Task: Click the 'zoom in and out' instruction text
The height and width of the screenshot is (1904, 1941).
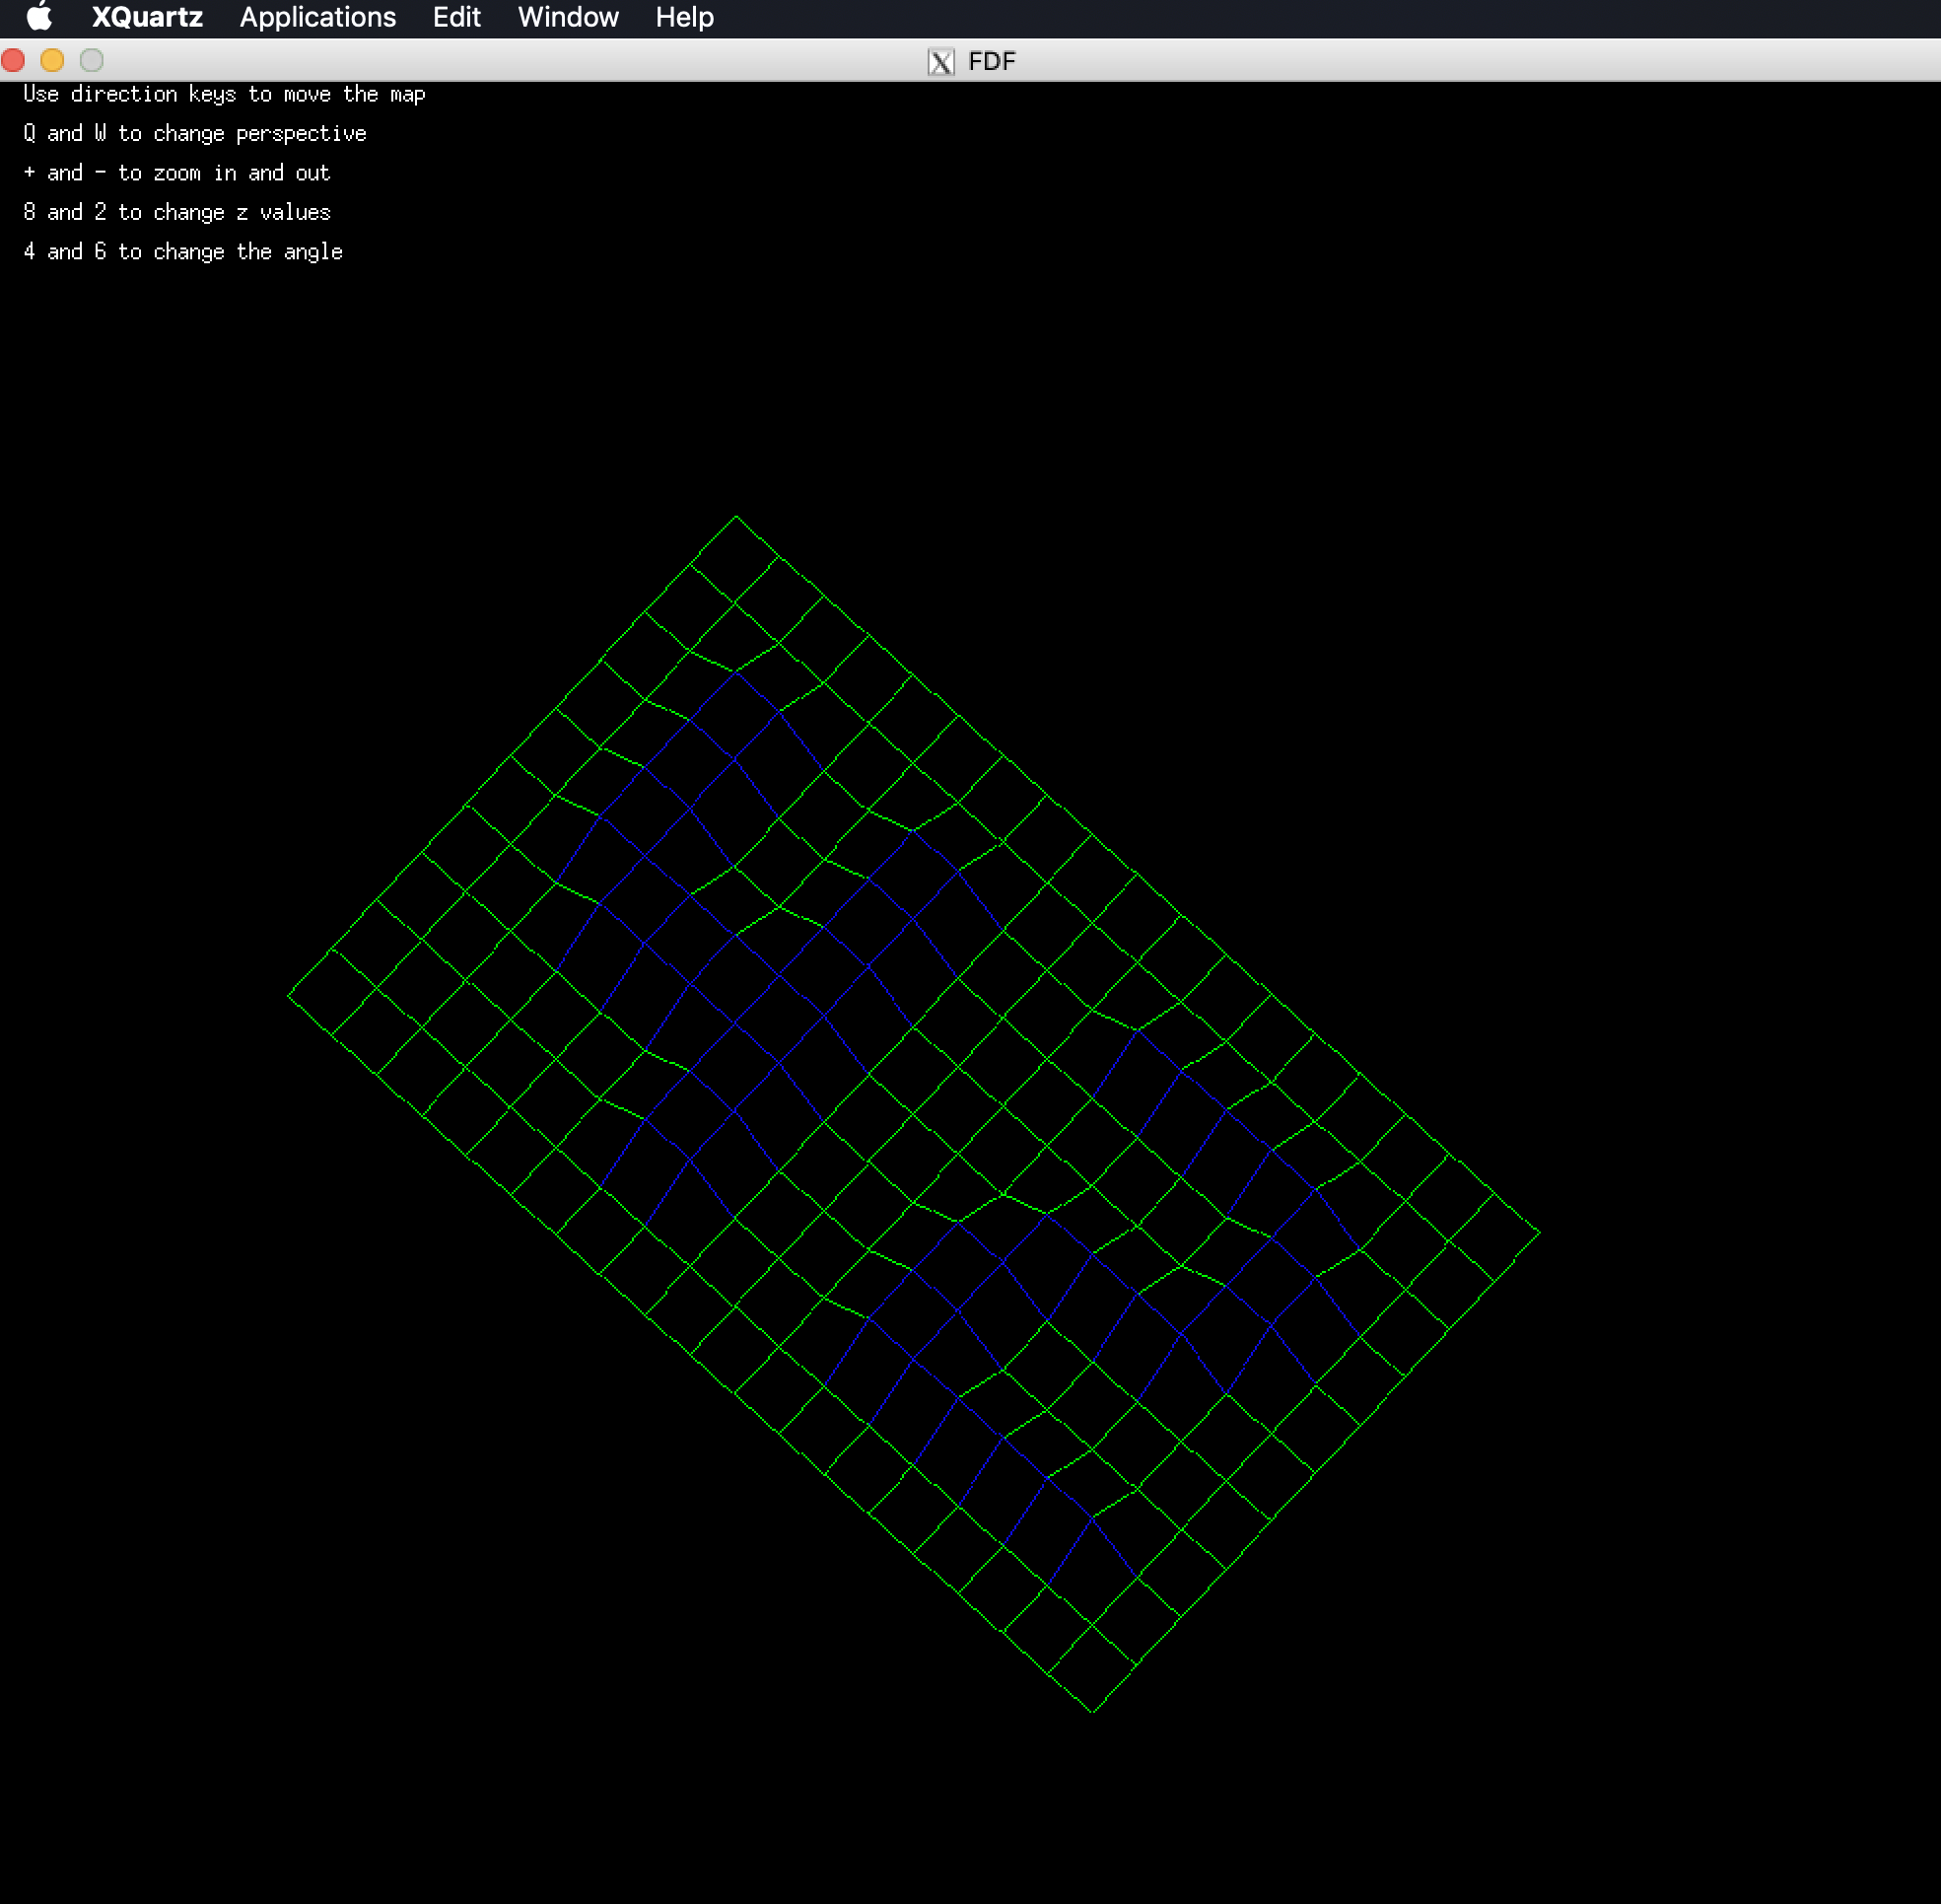Action: coord(177,173)
